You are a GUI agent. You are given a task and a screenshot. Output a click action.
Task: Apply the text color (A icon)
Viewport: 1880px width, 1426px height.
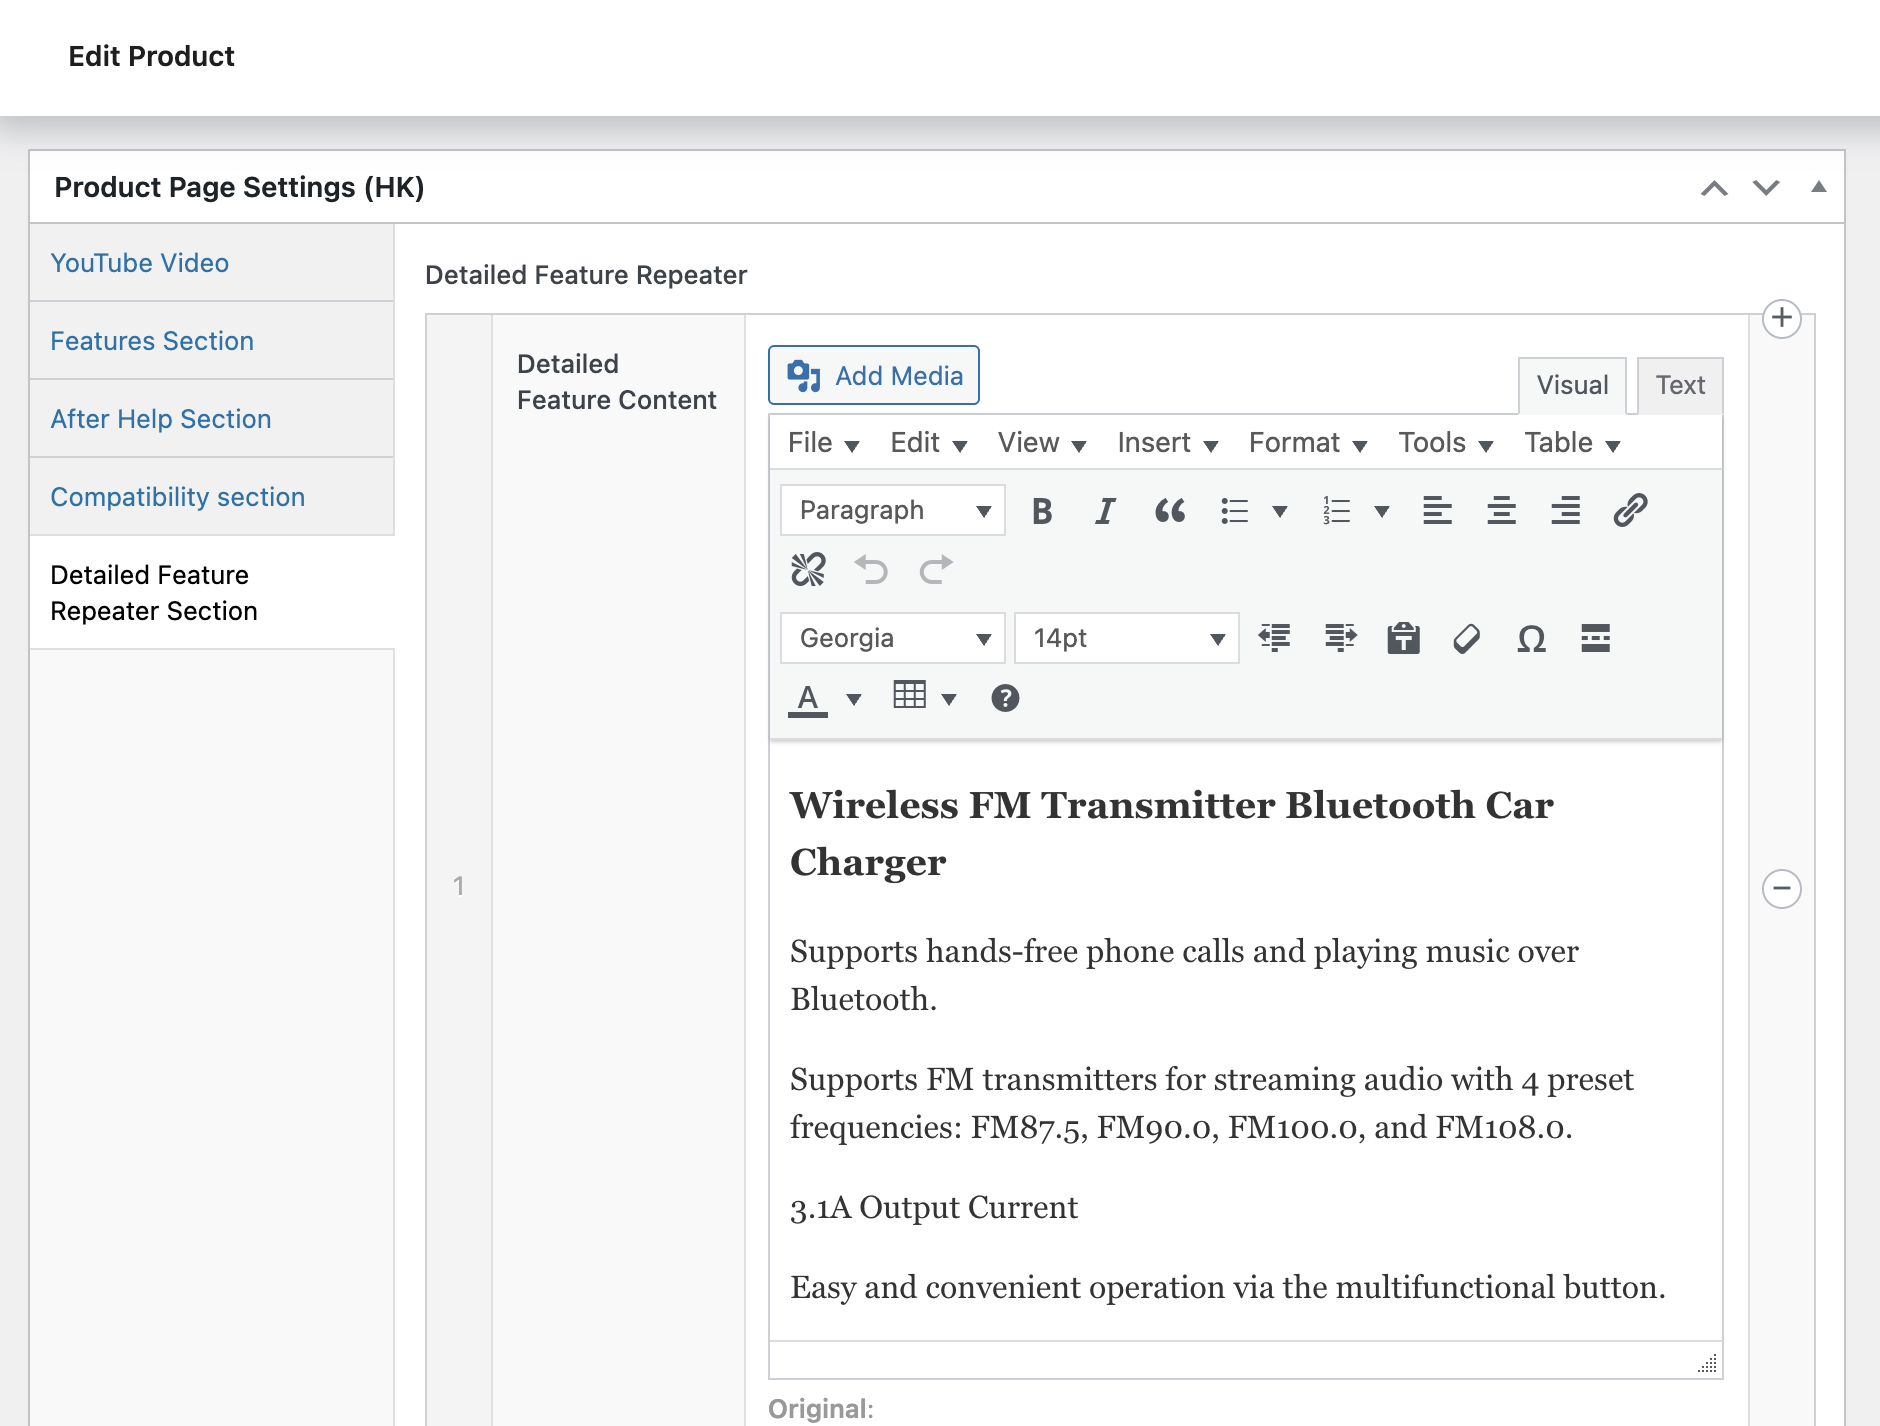tap(808, 698)
